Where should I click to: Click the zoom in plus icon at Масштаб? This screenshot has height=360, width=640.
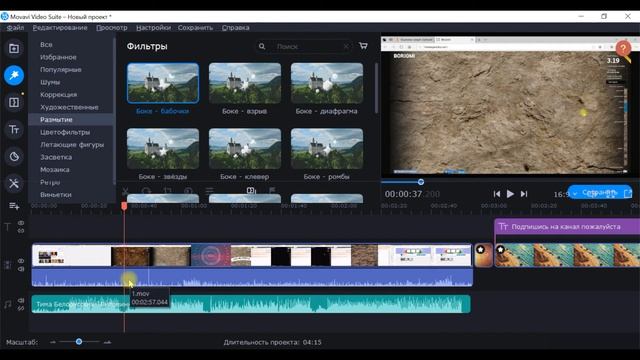(107, 342)
